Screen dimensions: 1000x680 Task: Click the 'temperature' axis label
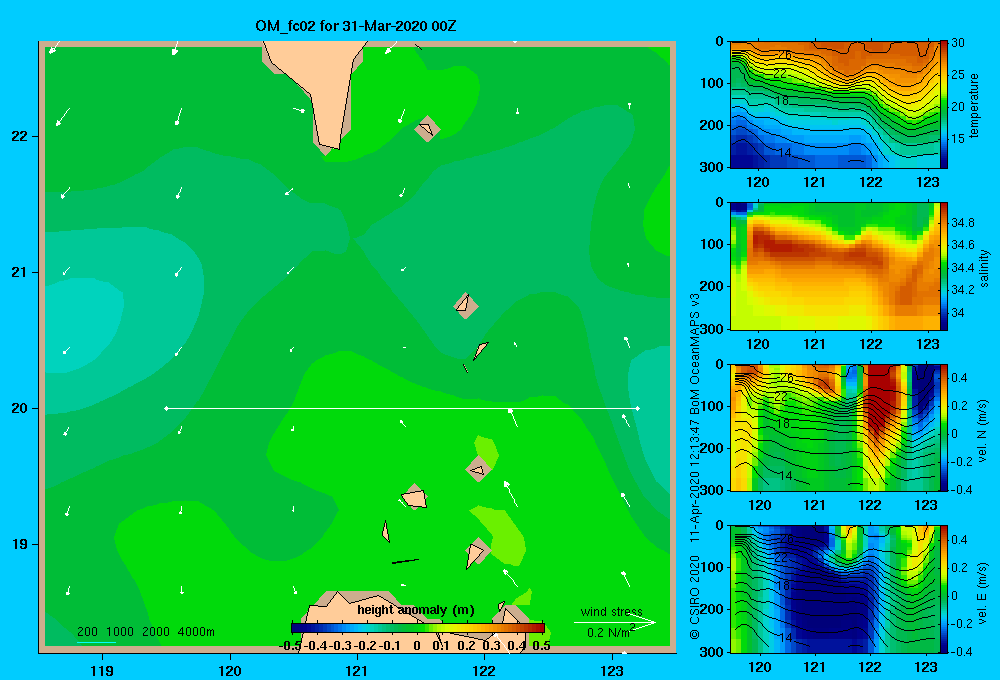974,105
